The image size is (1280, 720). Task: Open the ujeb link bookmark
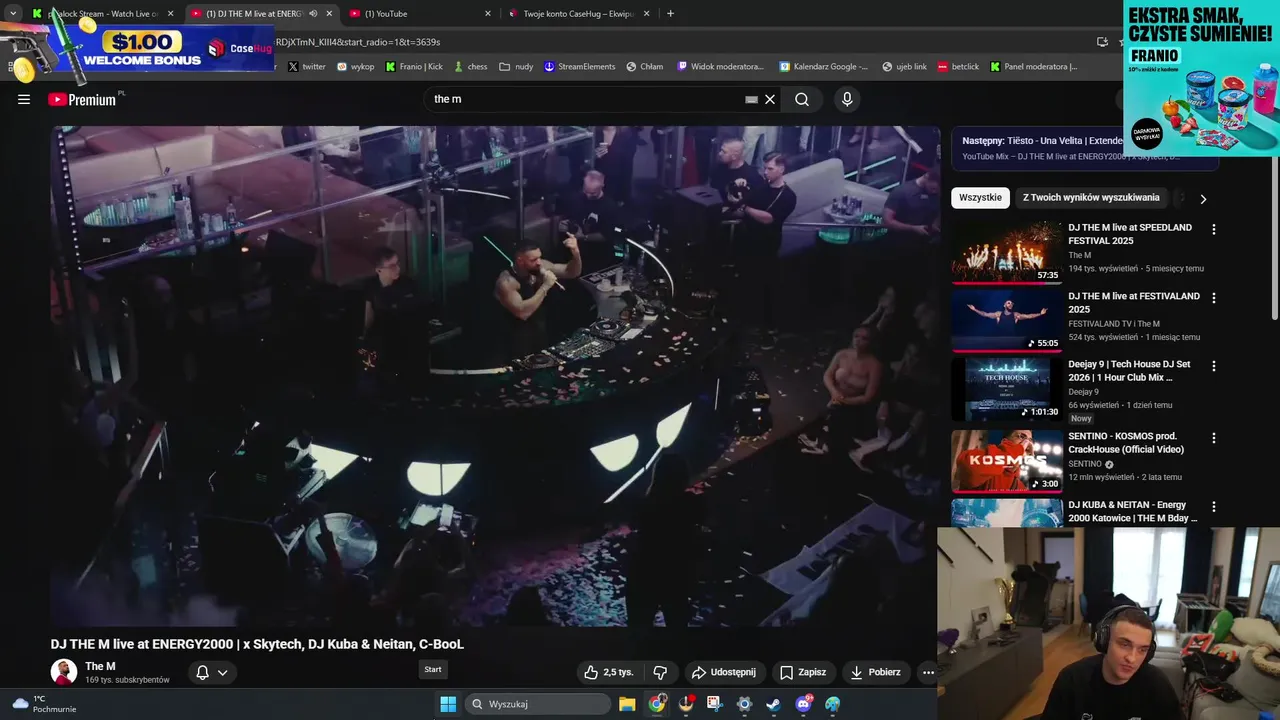click(x=905, y=67)
